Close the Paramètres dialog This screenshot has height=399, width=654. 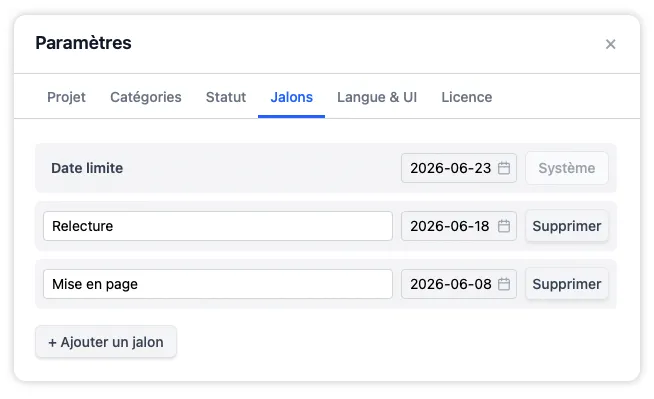[610, 44]
